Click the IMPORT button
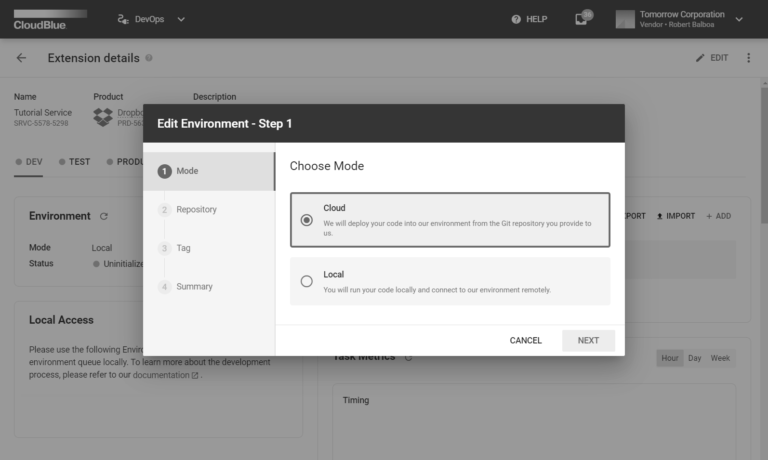 tap(675, 216)
